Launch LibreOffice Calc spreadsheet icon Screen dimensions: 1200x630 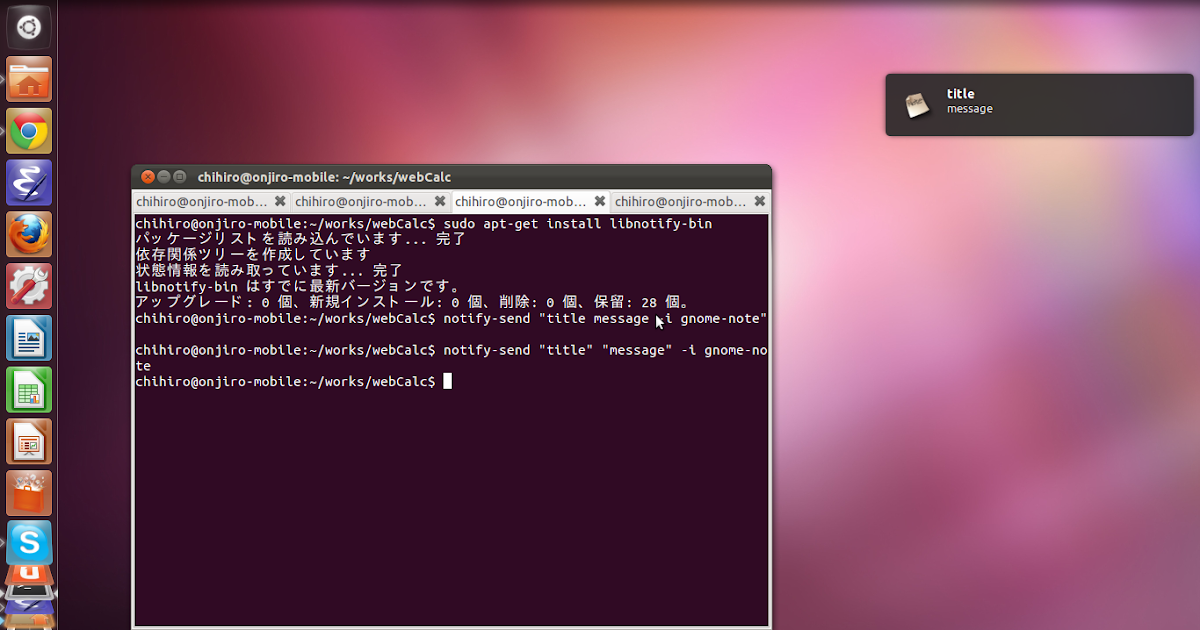click(28, 391)
